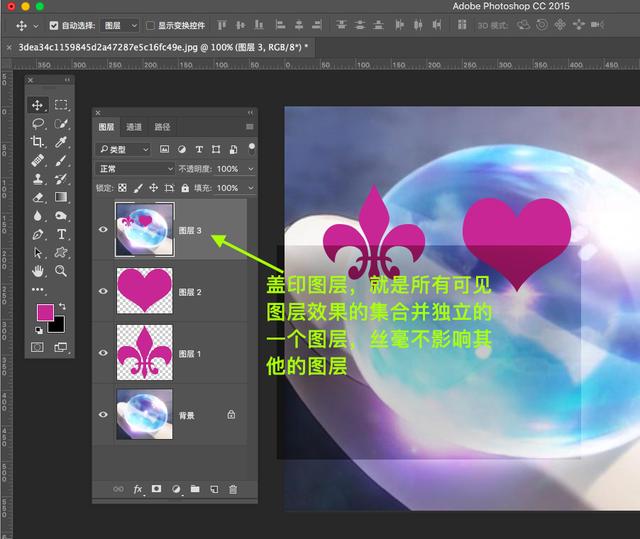Screen dimensions: 640x539
Task: Click the magenta foreground color swatch
Action: click(45, 312)
